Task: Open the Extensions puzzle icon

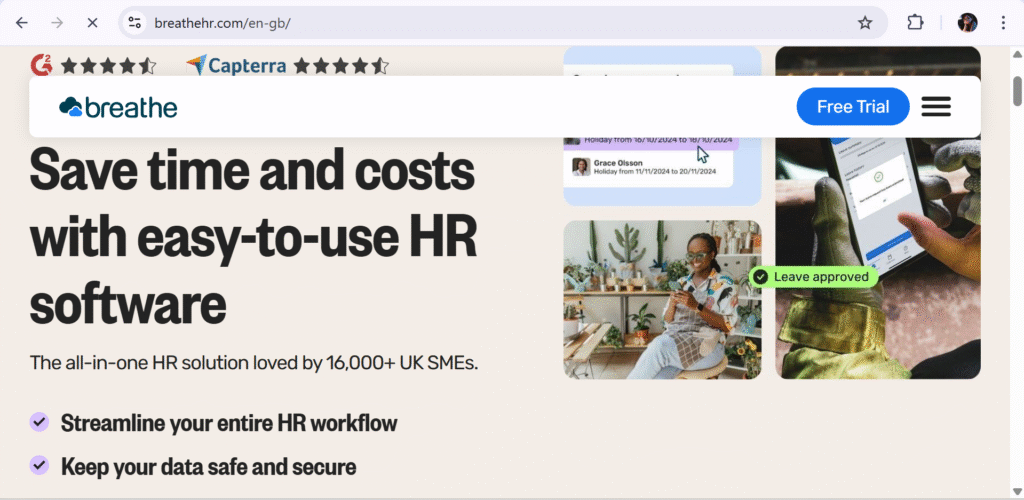Action: 916,23
